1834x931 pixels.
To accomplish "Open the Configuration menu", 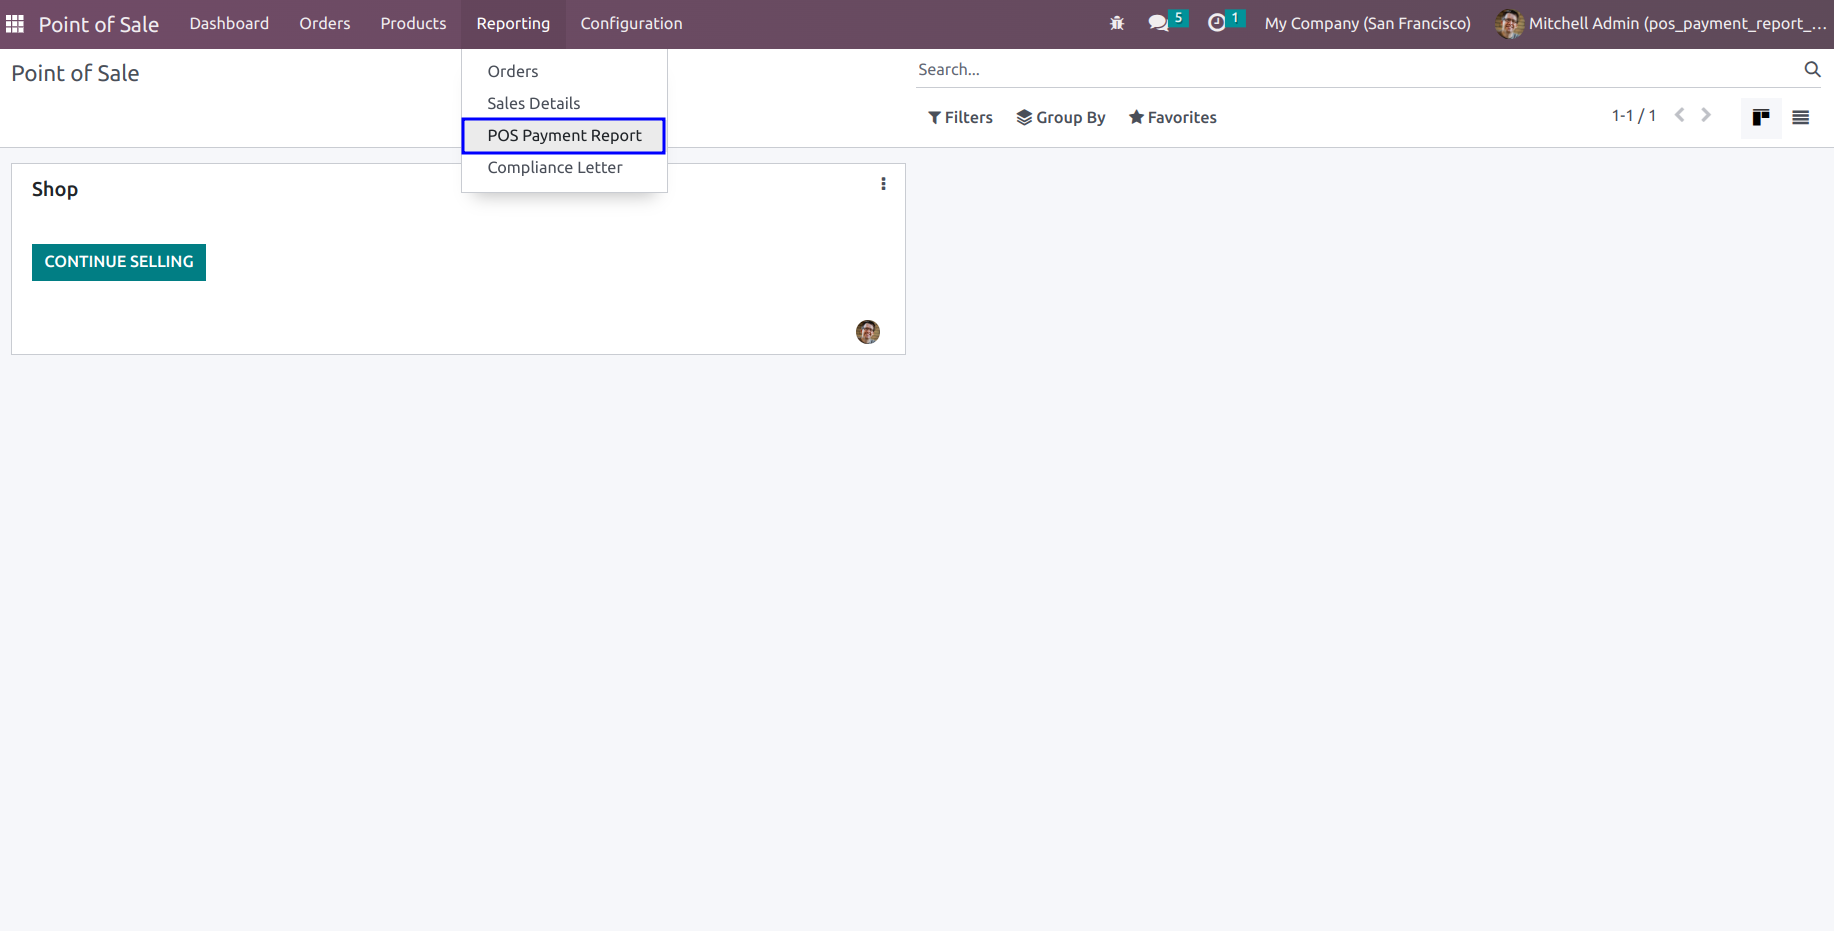I will 631,23.
